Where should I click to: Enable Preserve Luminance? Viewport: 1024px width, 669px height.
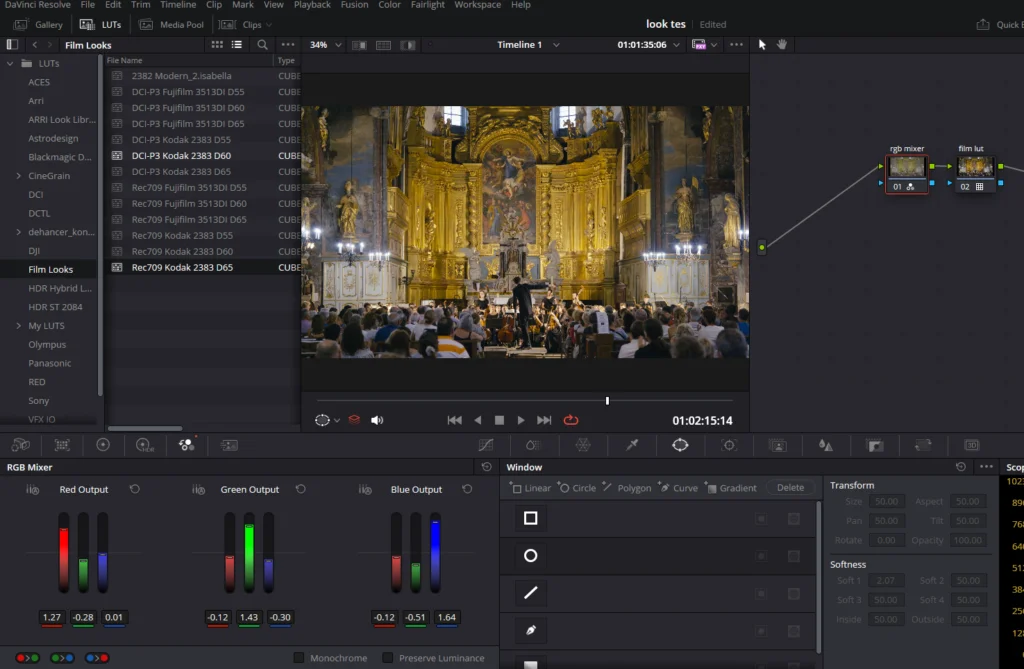click(388, 658)
